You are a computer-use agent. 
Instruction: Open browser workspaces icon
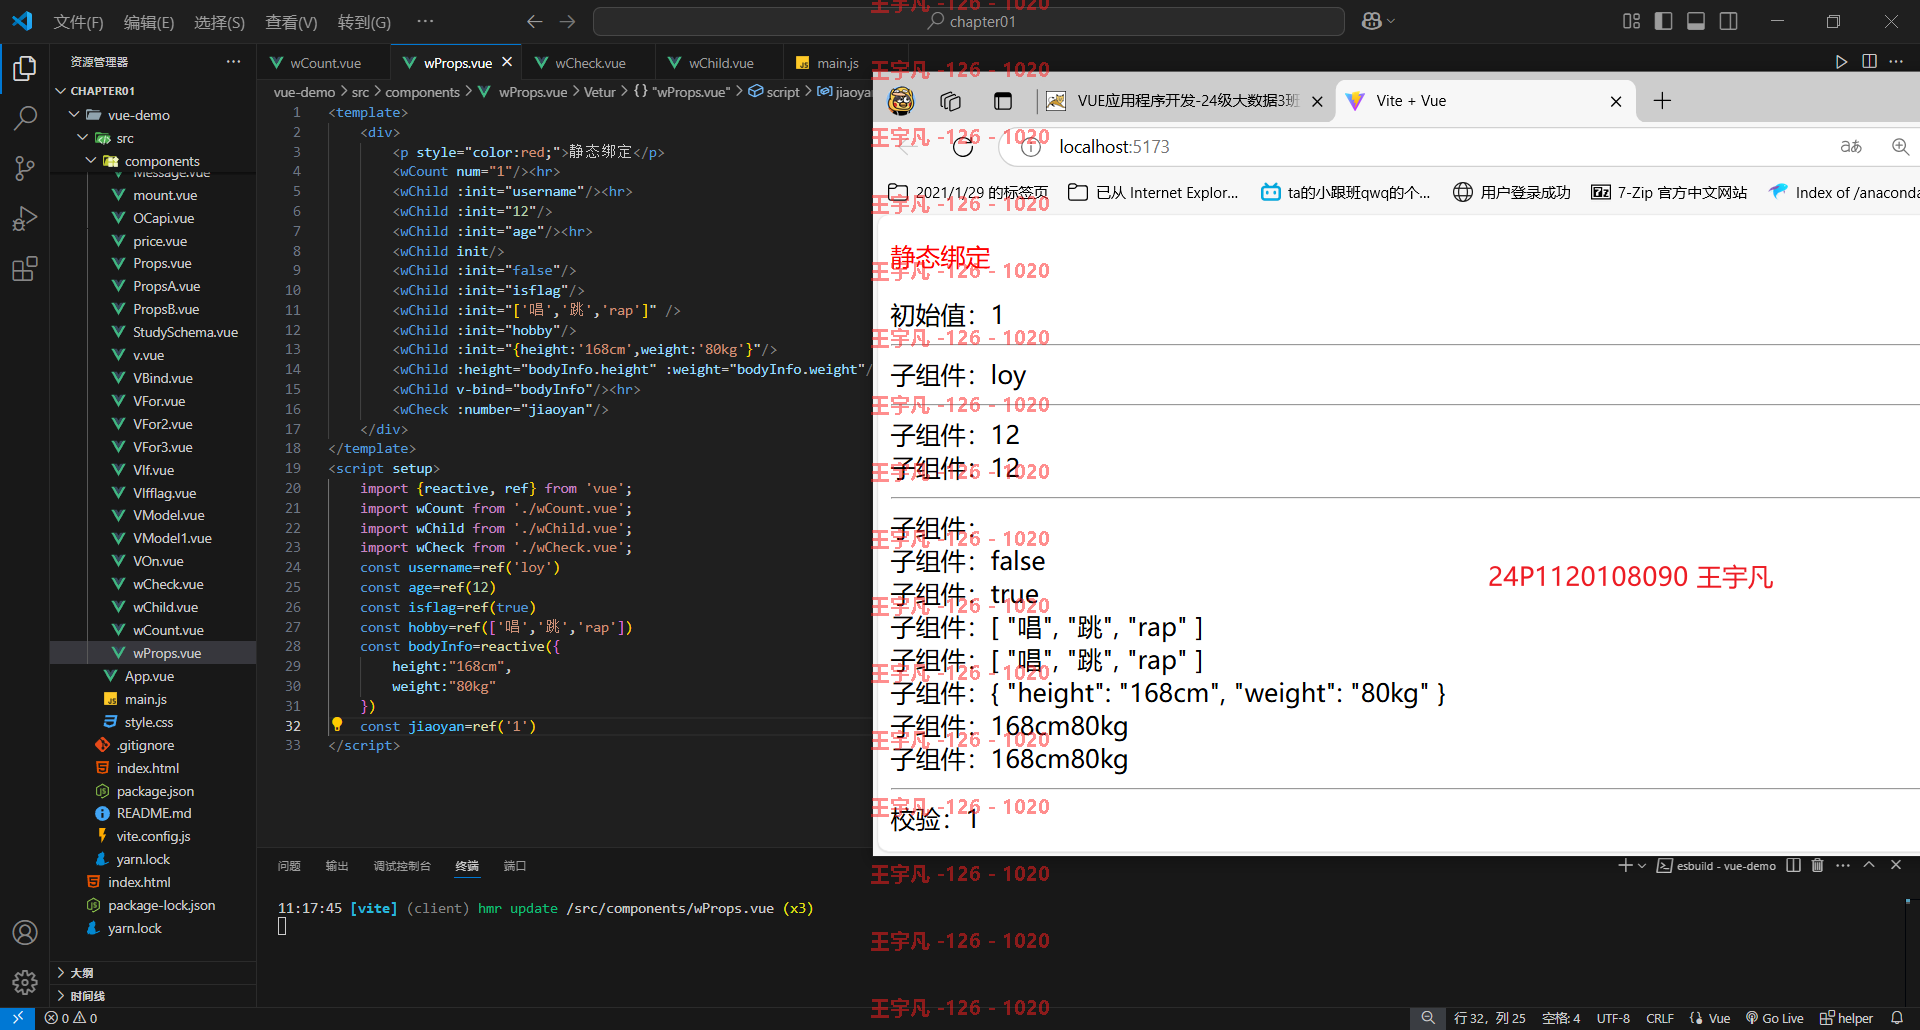point(951,101)
